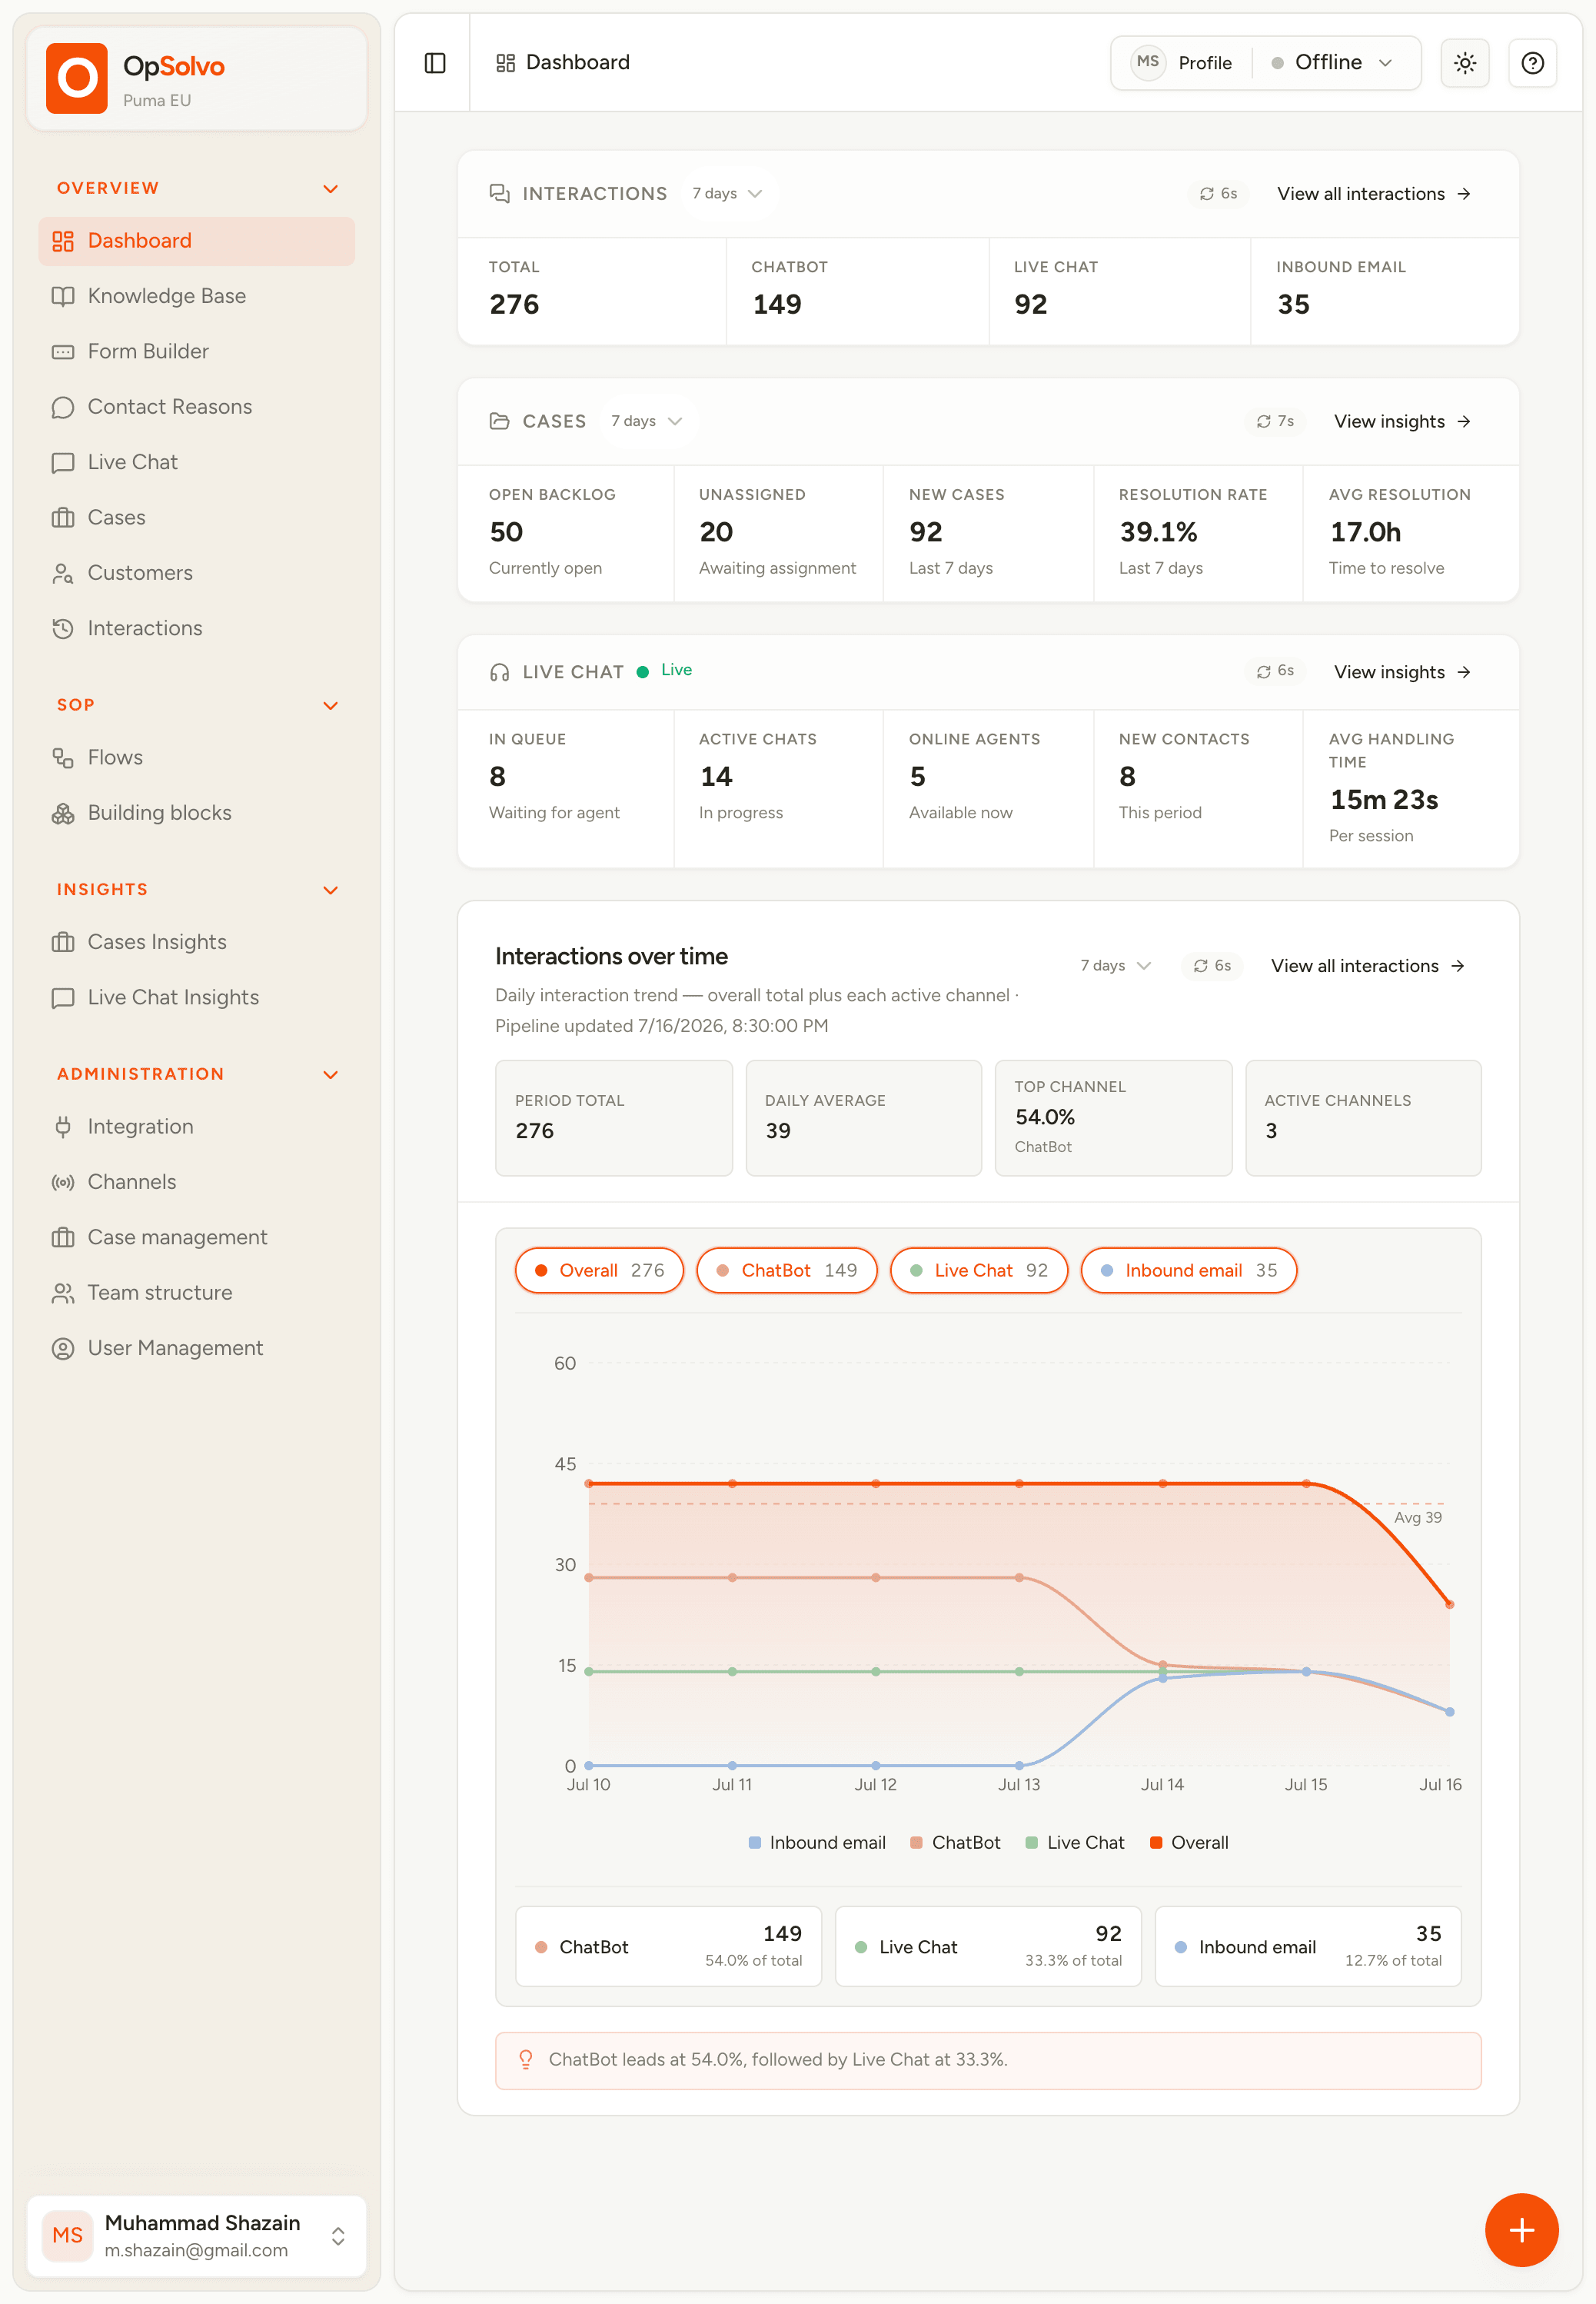The image size is (1596, 2304).
Task: Click the MS avatar in Profile button
Action: [x=1148, y=62]
